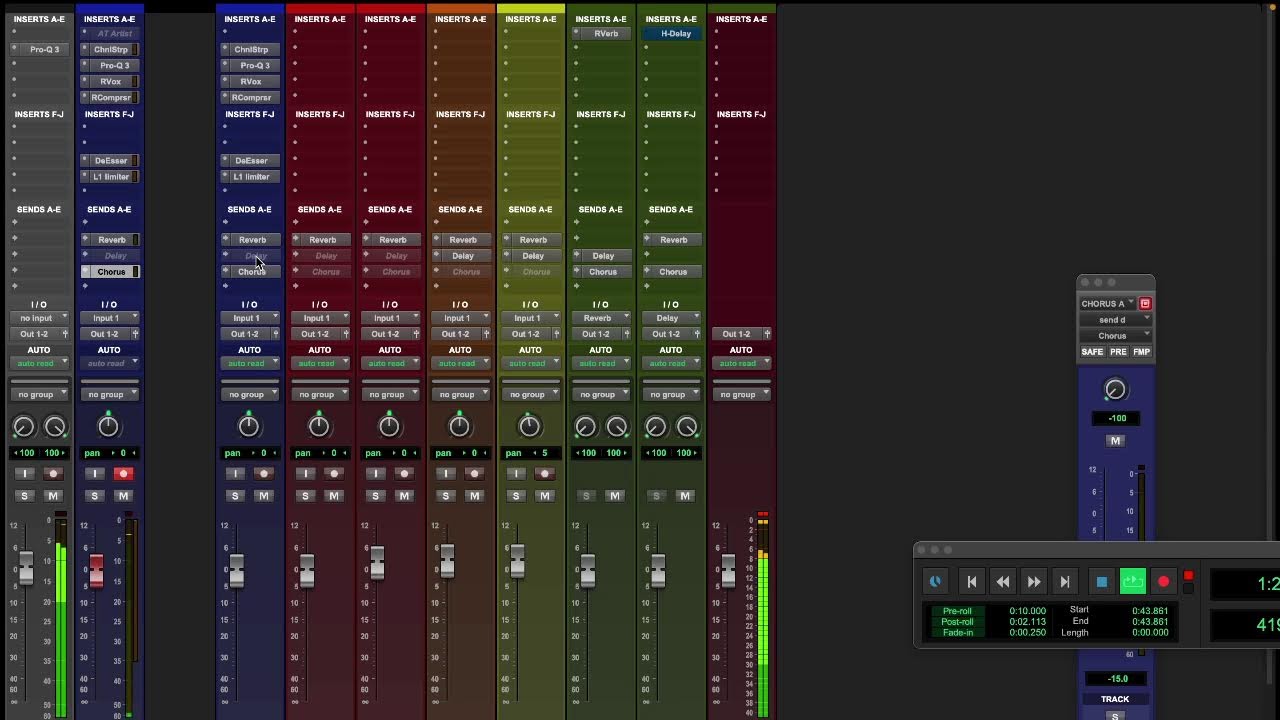Open the 'no input' input selector

[39, 318]
